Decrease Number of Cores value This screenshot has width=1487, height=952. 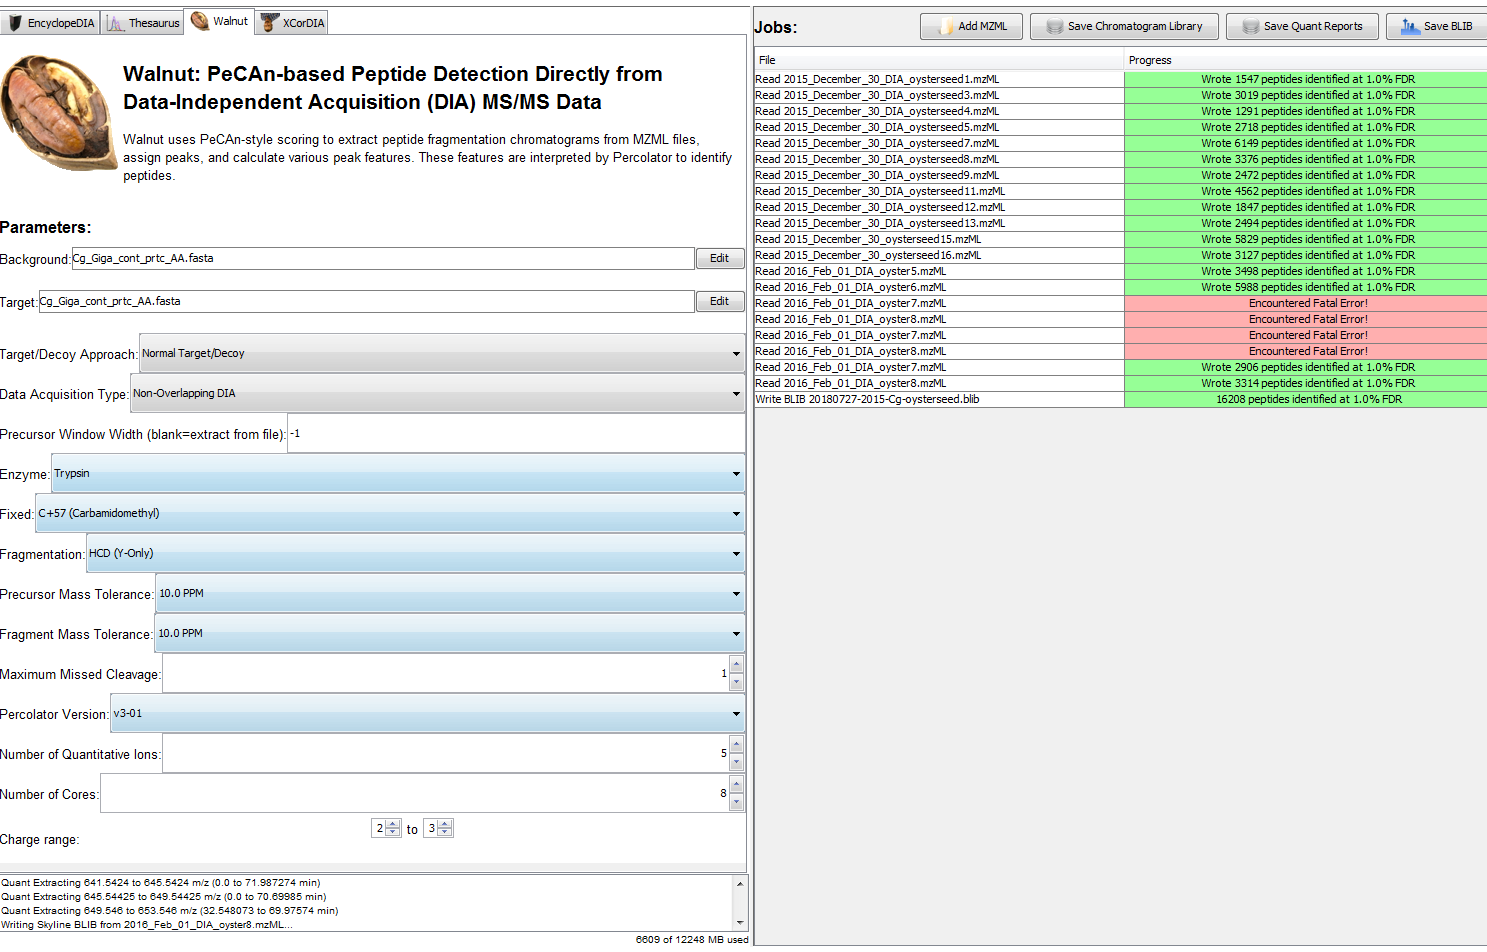coord(737,802)
